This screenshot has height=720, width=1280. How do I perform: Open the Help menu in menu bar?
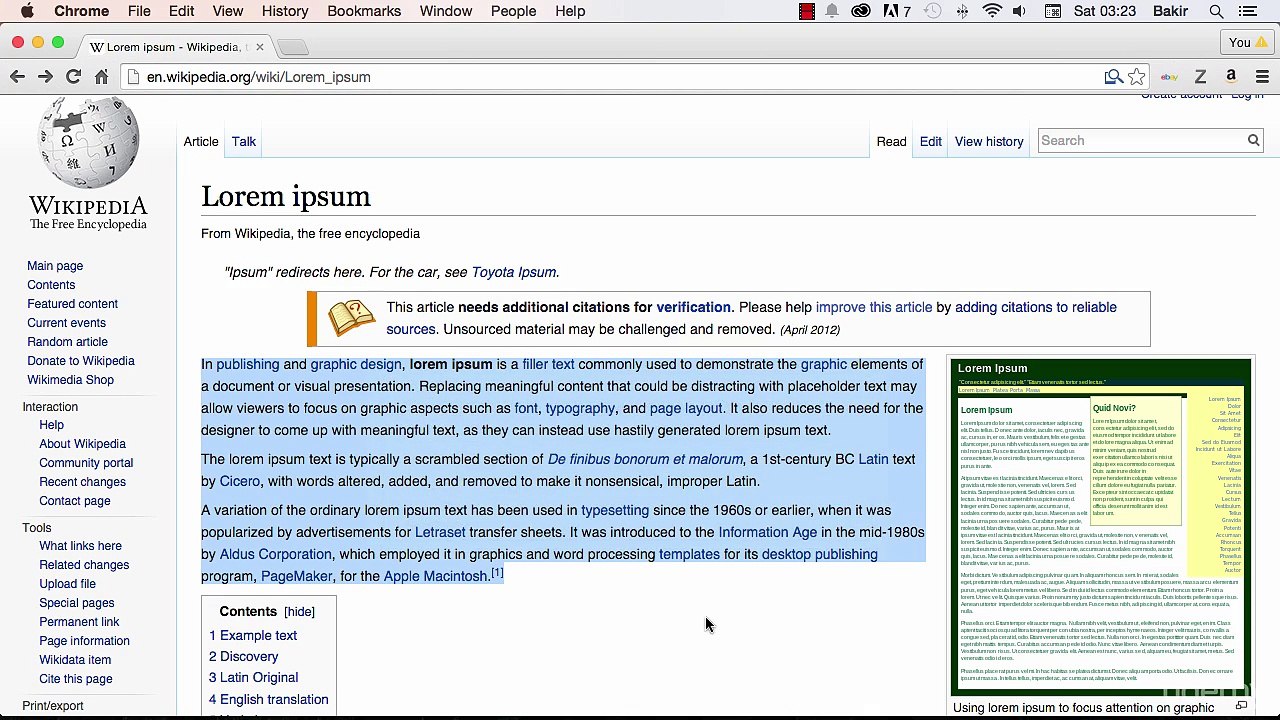pos(570,11)
